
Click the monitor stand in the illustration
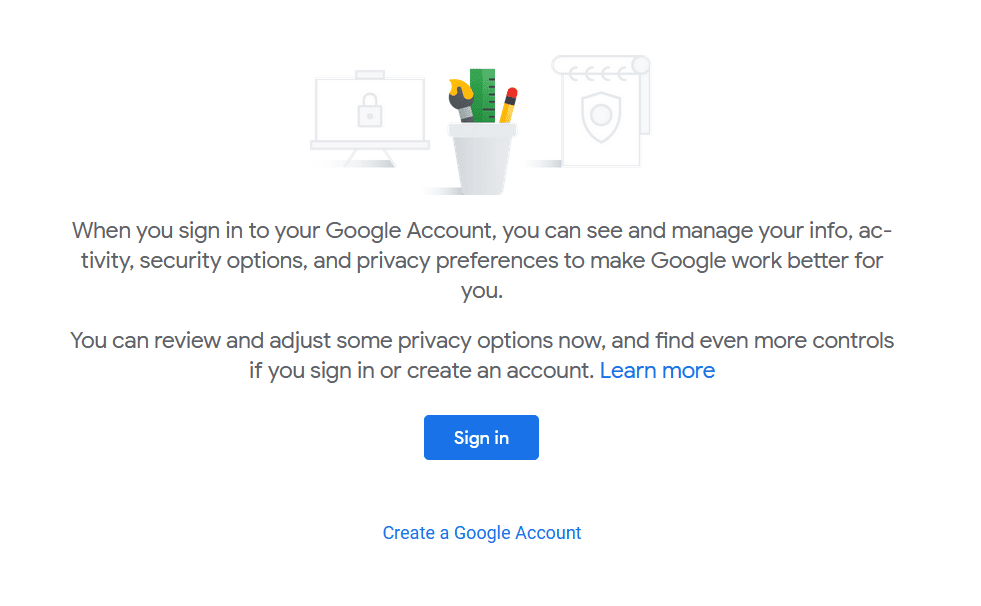(369, 160)
